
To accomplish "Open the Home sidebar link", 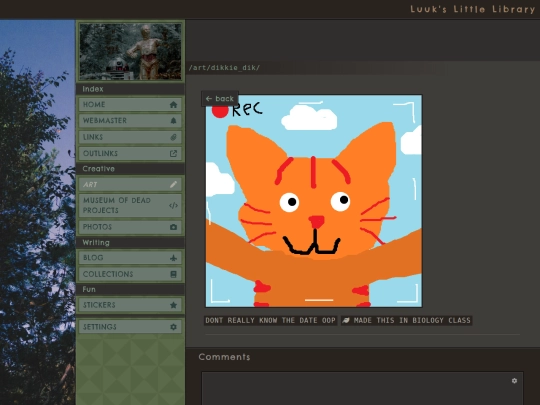I will click(x=130, y=104).
